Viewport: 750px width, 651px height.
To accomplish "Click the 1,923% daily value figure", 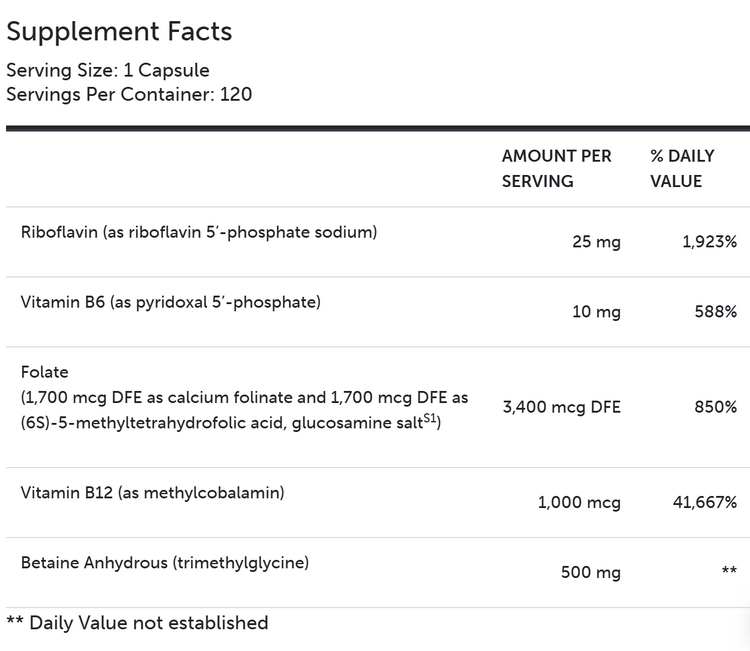I will coord(709,242).
